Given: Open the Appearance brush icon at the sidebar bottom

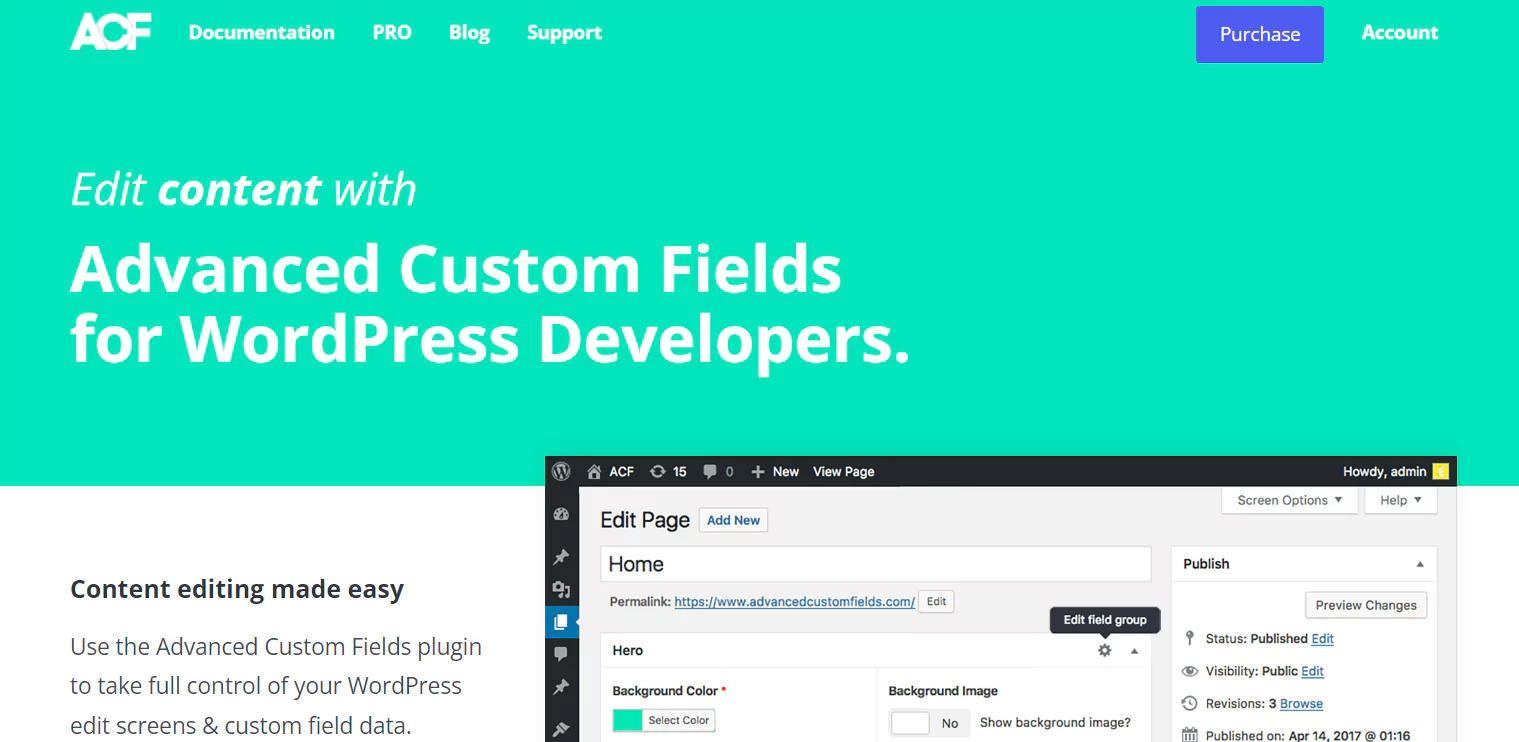Looking at the screenshot, I should point(561,730).
